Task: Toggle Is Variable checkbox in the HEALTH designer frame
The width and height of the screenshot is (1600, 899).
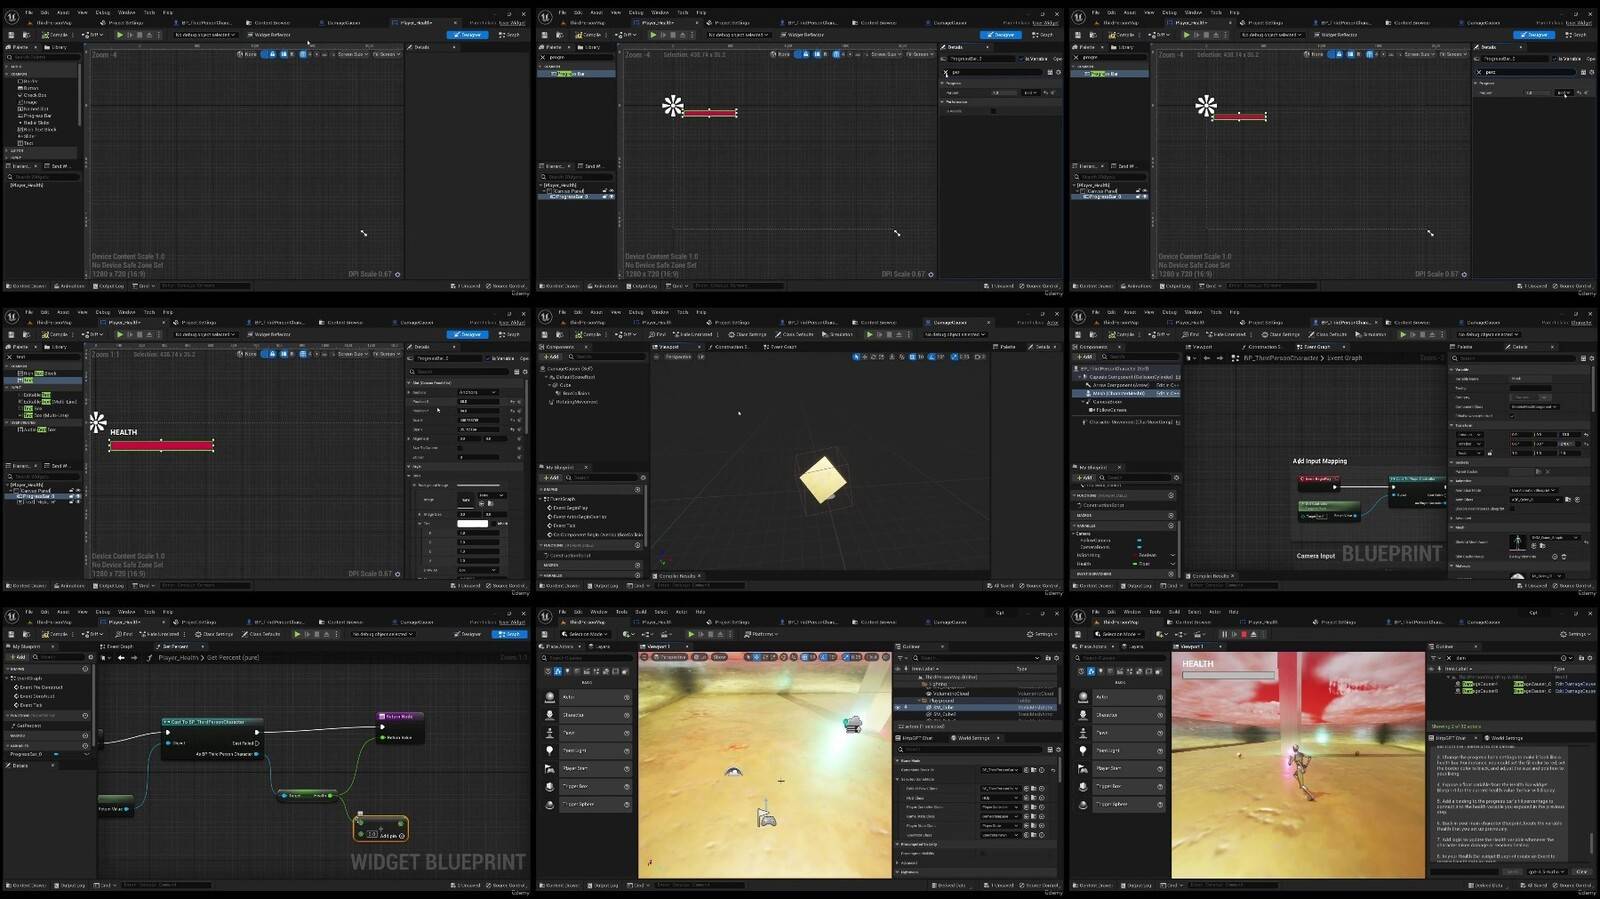Action: click(488, 358)
